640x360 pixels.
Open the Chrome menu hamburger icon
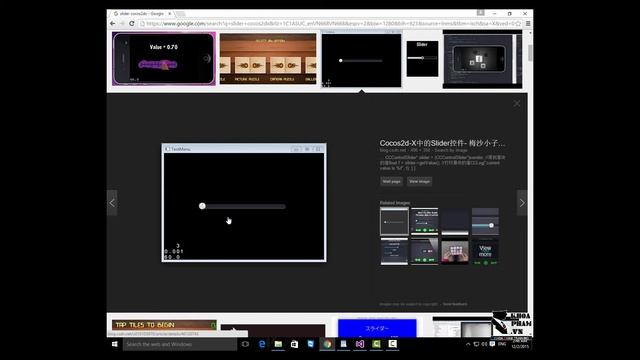[528, 24]
